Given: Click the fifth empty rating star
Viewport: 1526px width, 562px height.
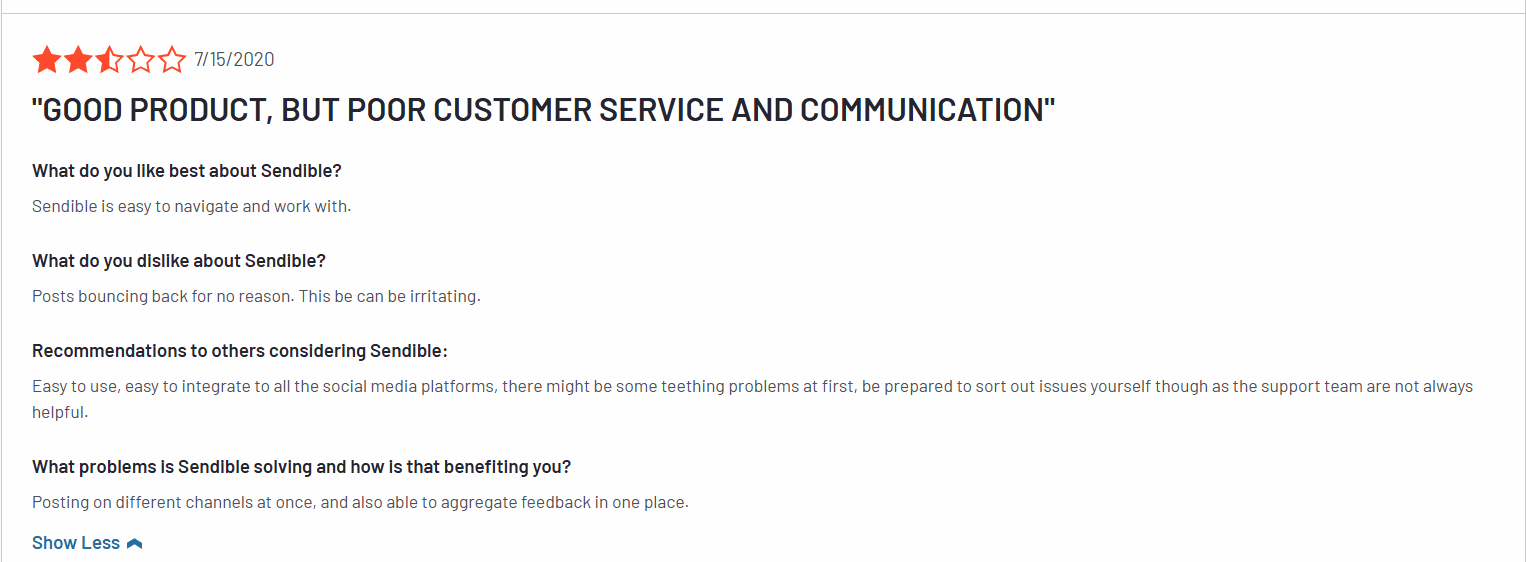Looking at the screenshot, I should 172,60.
